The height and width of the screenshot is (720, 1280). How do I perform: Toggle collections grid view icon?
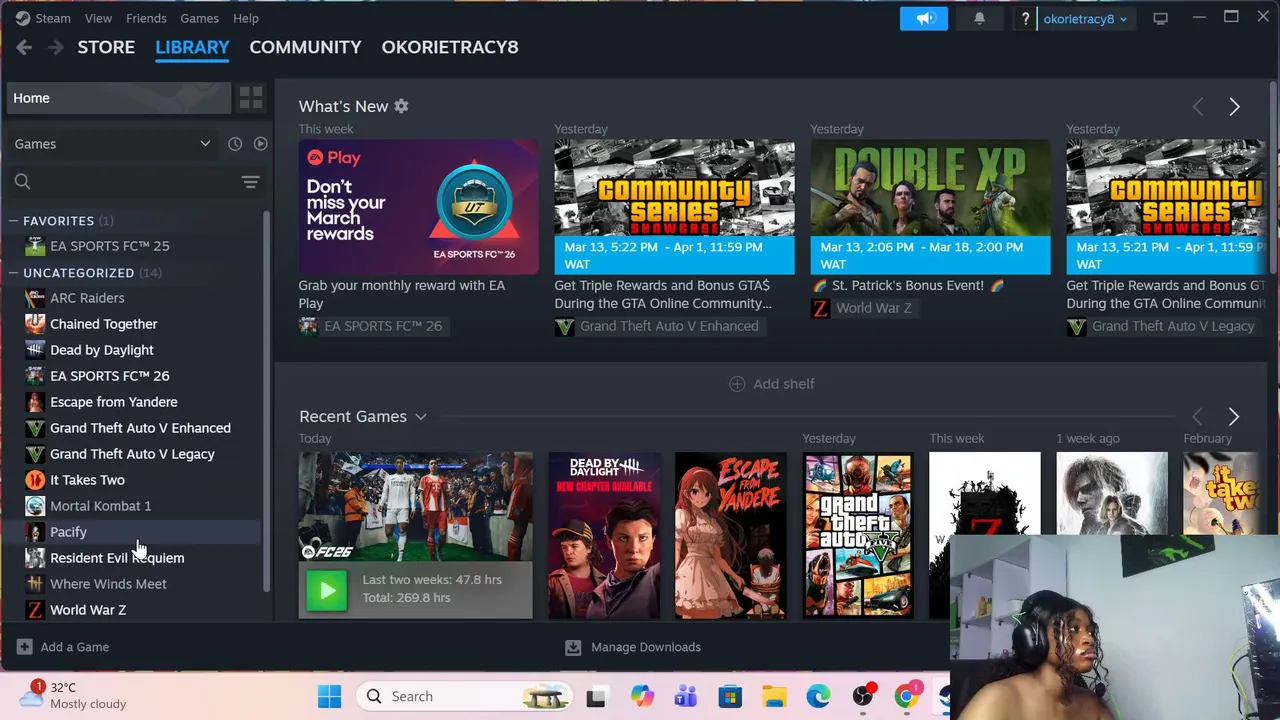point(250,97)
